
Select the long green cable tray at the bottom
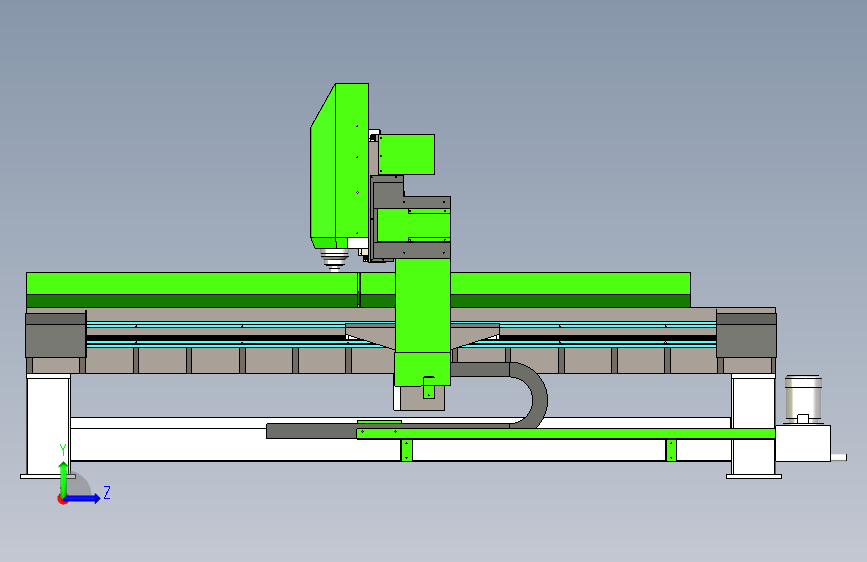[566, 434]
